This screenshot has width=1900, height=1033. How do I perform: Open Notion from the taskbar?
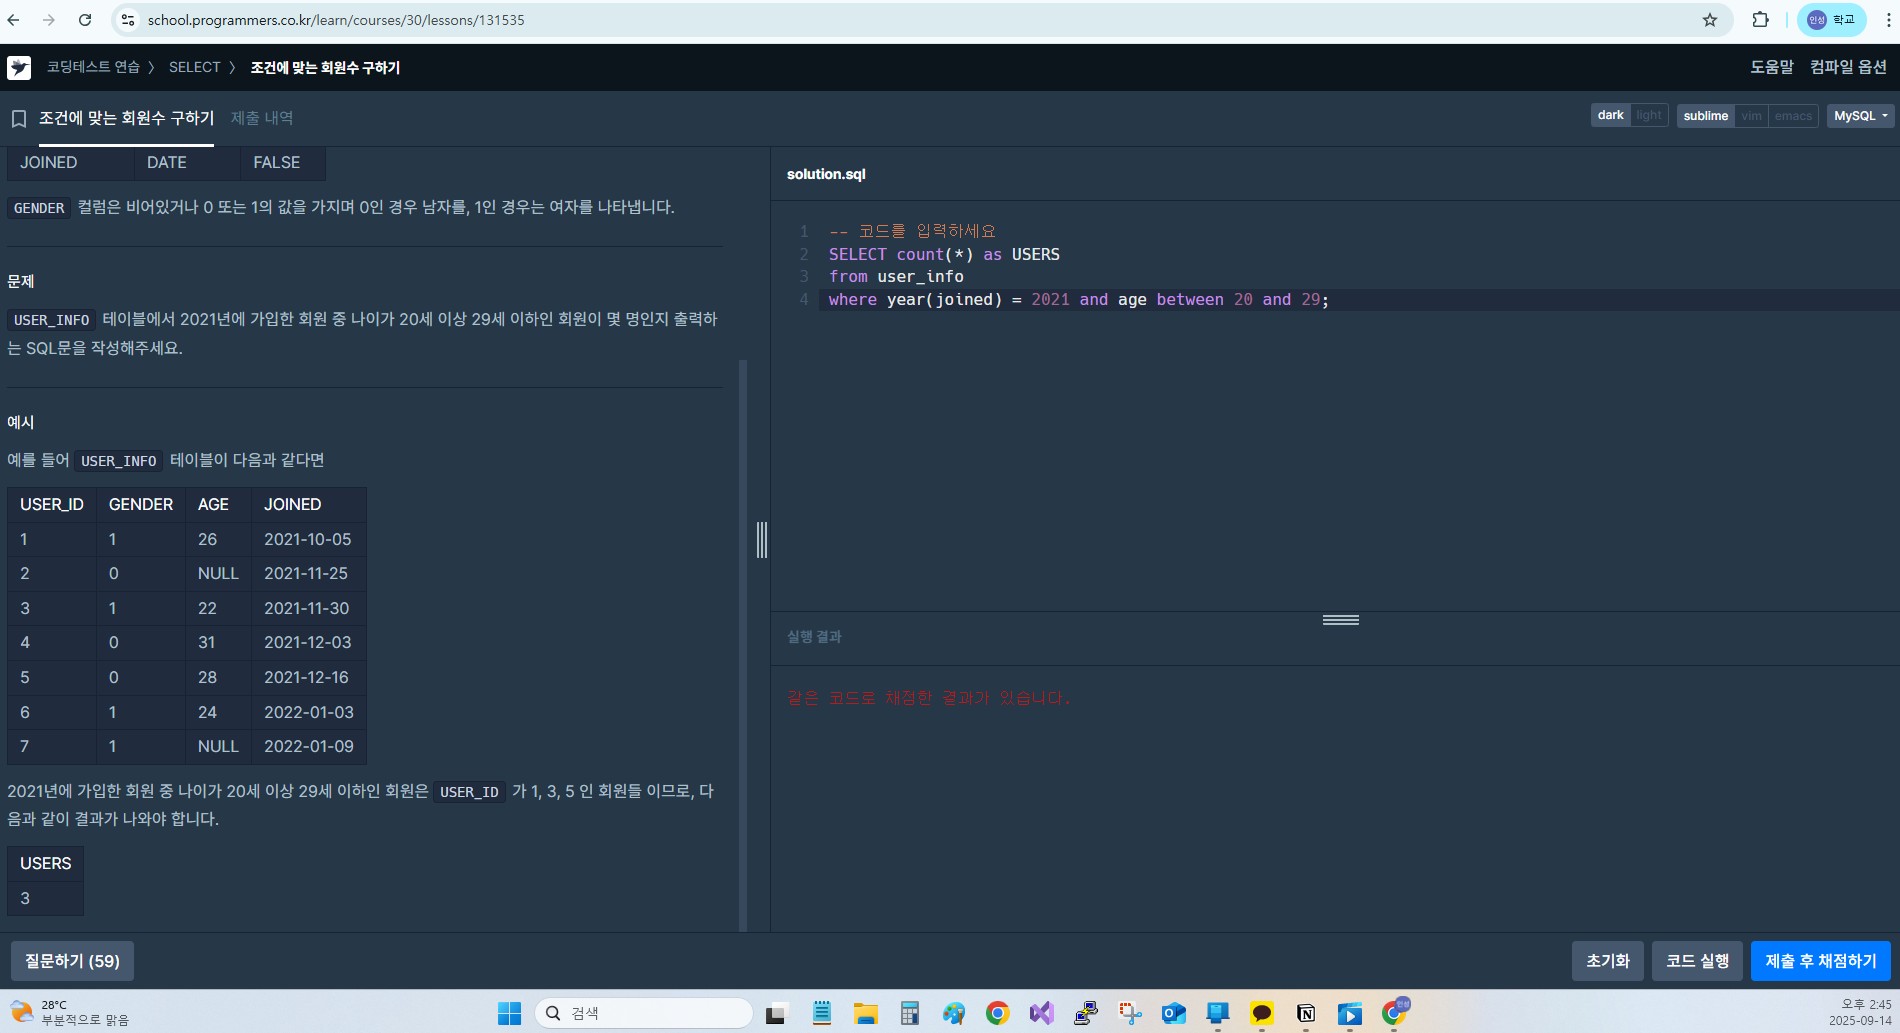[x=1305, y=1013]
